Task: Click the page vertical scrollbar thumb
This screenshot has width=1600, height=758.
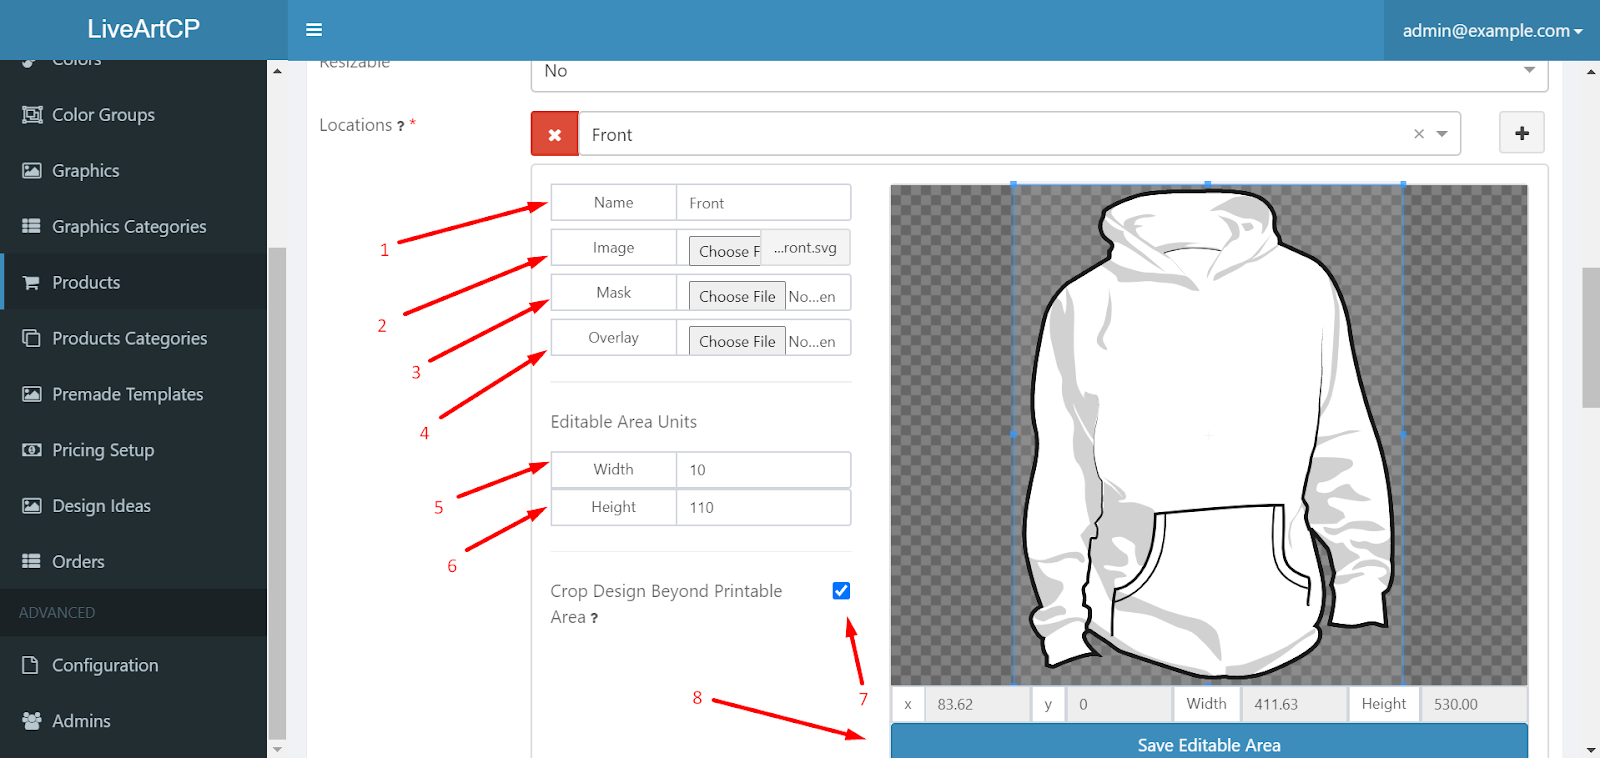Action: [x=1590, y=337]
